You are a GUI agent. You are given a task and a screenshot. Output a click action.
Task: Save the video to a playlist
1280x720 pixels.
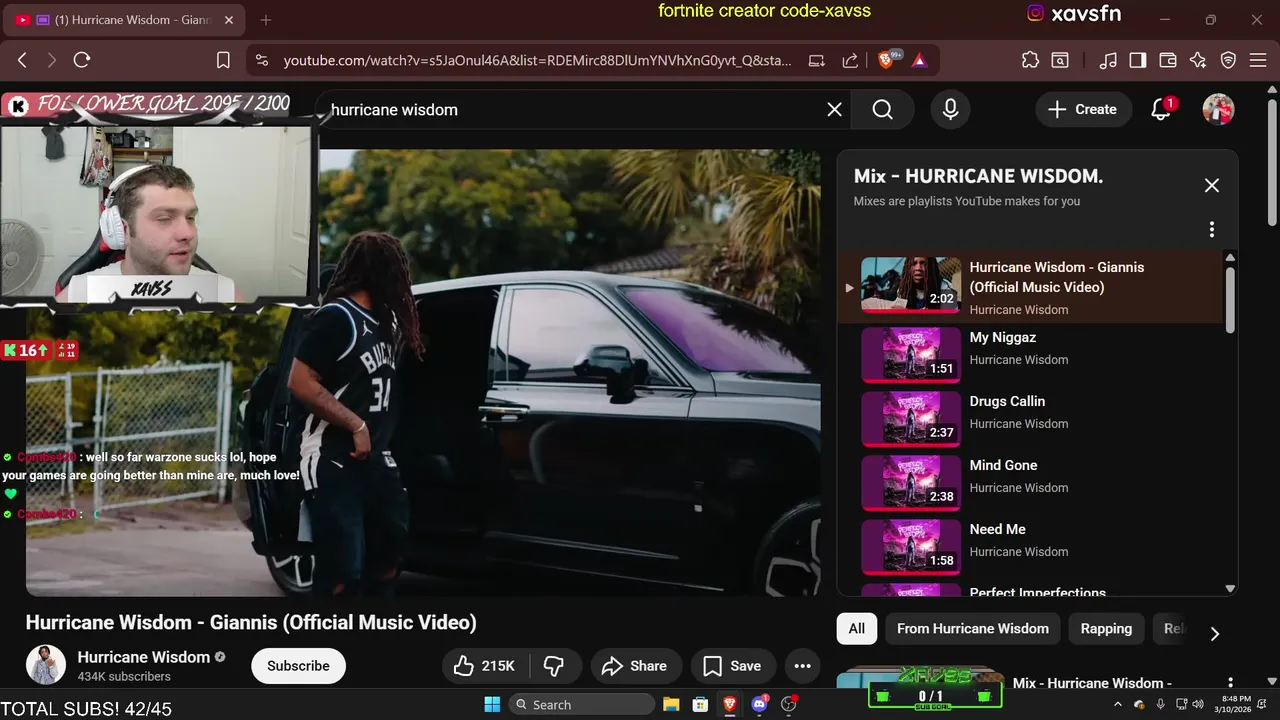tap(733, 666)
